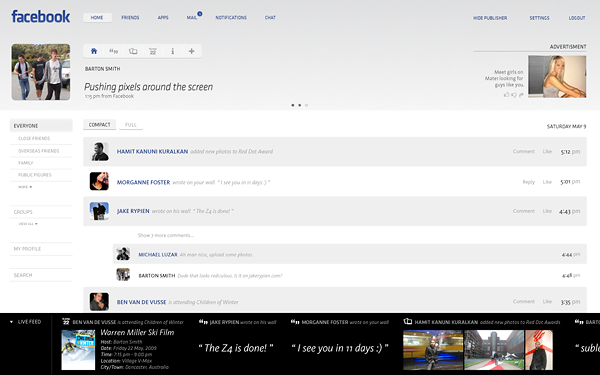Select the first status carousel dot
The height and width of the screenshot is (375, 600).
[x=293, y=105]
